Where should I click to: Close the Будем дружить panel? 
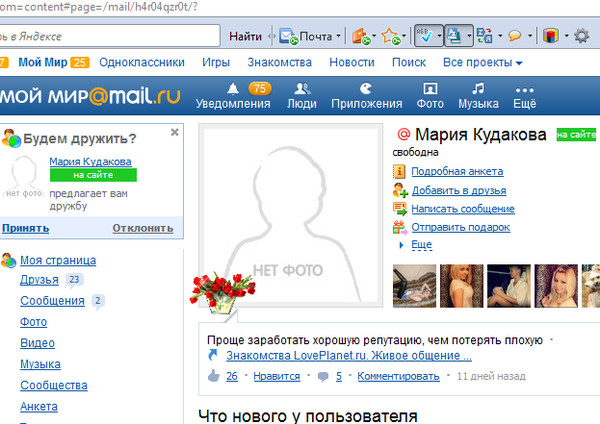pyautogui.click(x=174, y=132)
